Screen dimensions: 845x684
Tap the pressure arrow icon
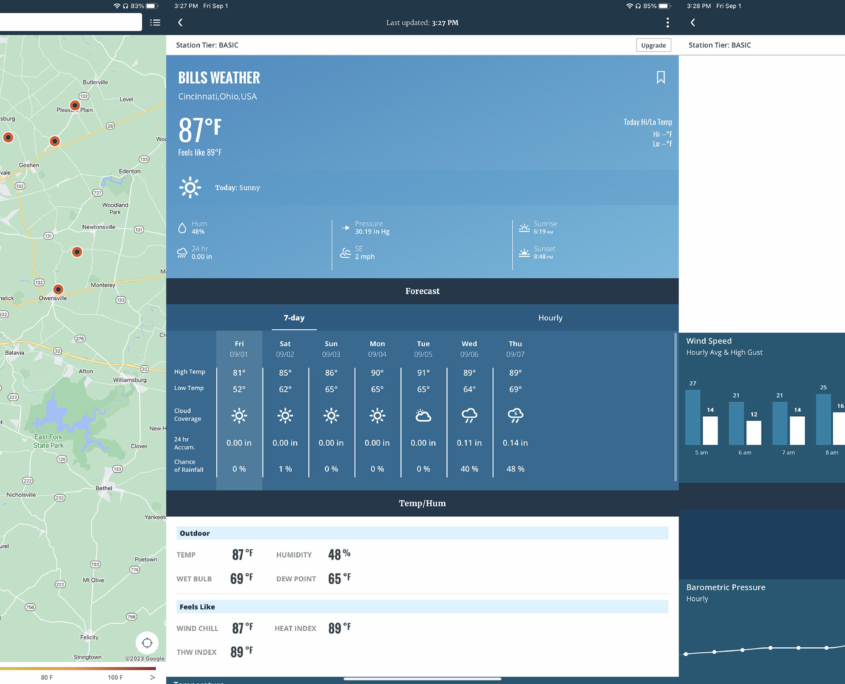point(344,226)
